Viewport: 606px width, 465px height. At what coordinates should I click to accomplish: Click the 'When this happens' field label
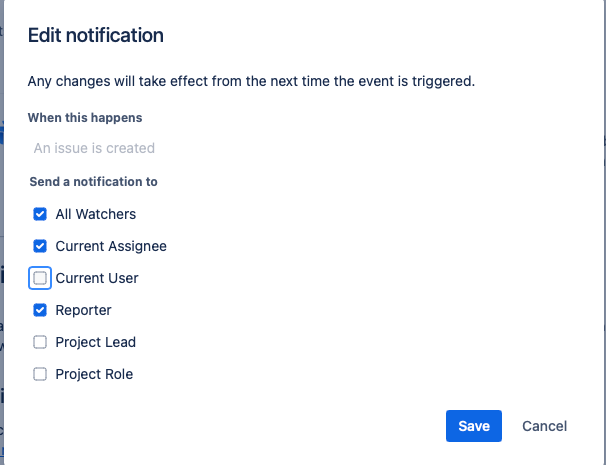(85, 118)
